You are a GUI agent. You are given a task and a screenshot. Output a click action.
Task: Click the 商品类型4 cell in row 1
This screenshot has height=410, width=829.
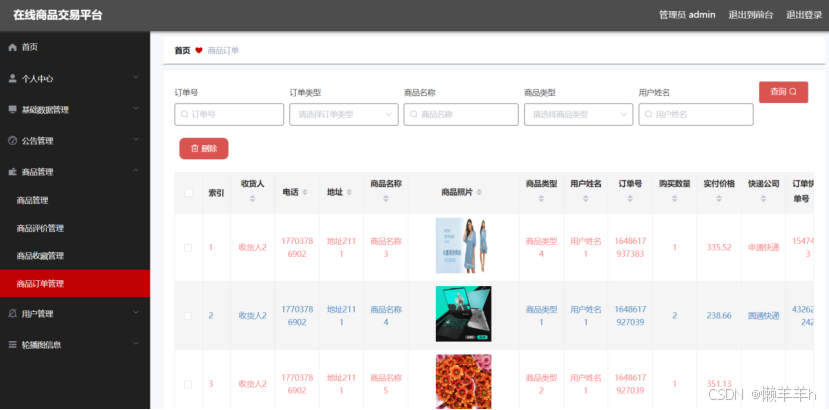click(x=541, y=248)
